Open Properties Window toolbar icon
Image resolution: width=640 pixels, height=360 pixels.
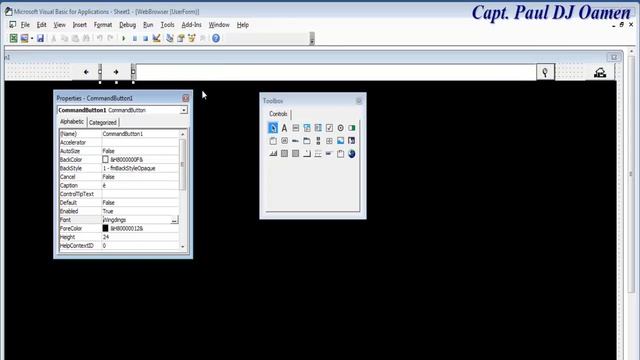coord(181,38)
